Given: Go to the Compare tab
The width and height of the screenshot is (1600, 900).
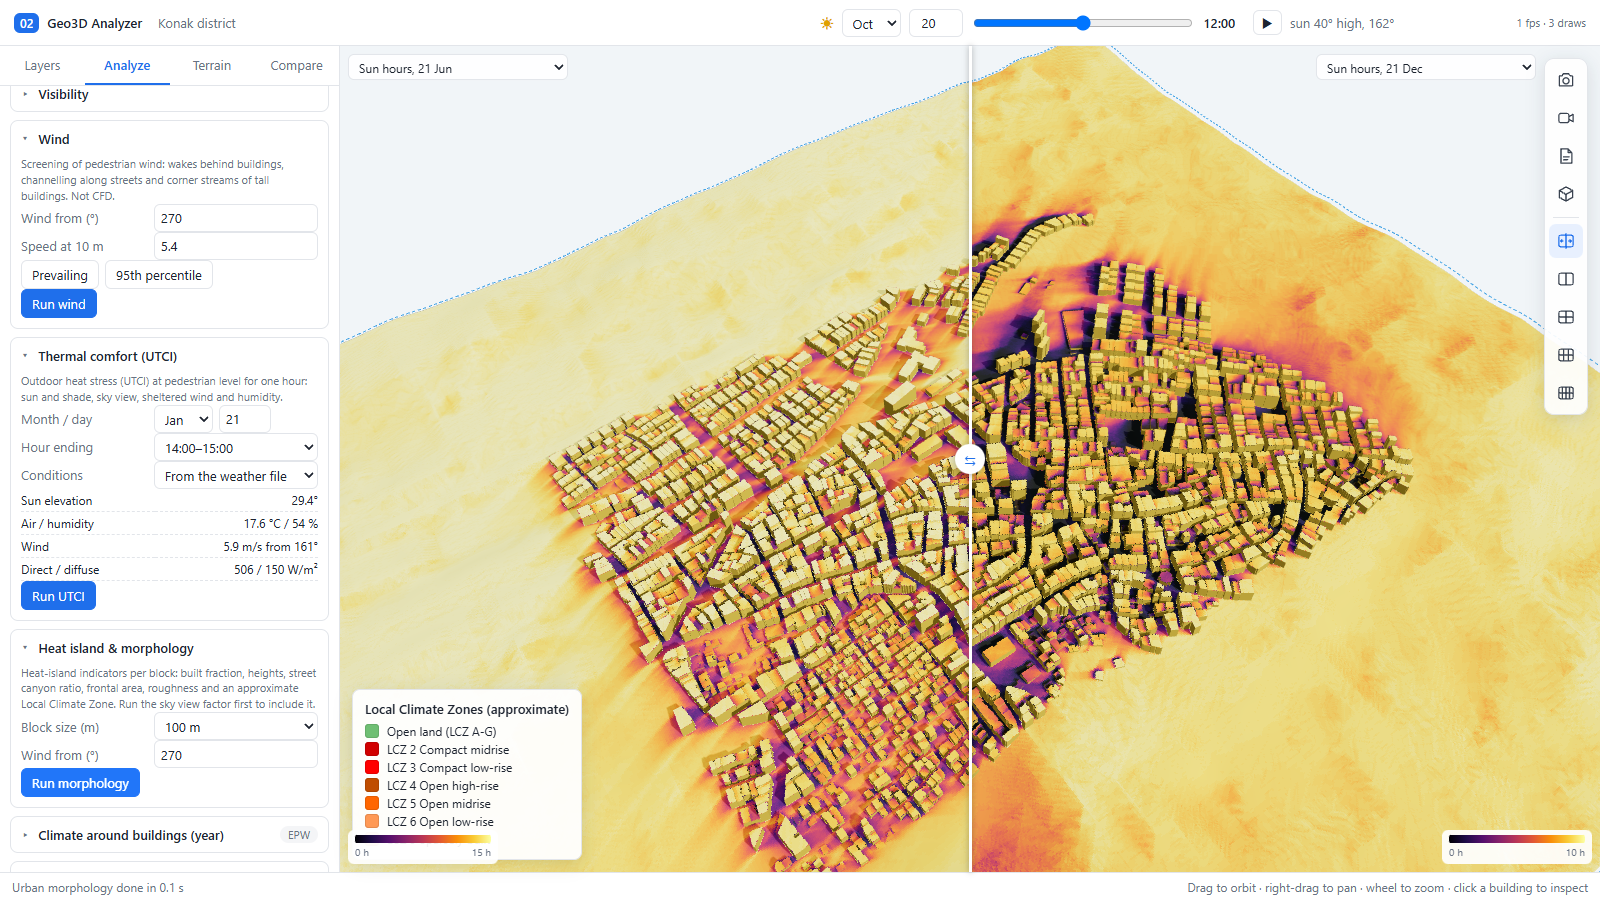Looking at the screenshot, I should [x=296, y=66].
